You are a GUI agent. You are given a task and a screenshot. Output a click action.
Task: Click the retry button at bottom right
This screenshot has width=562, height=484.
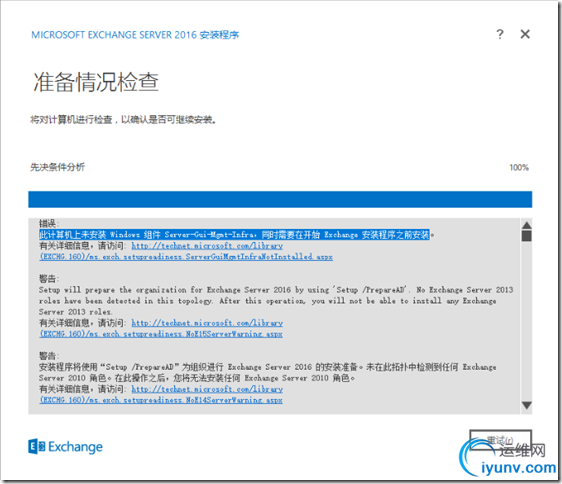point(500,440)
